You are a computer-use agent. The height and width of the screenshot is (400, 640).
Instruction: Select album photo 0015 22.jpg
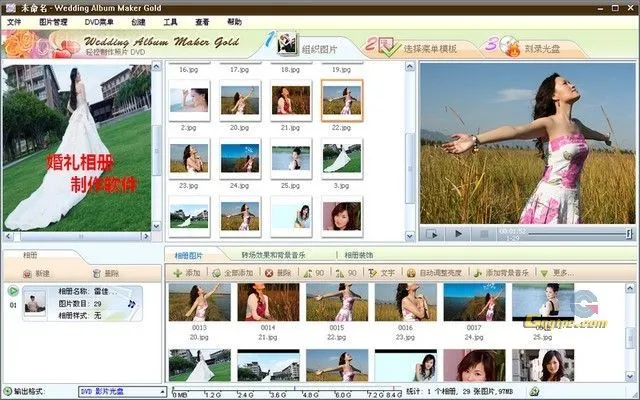tap(337, 302)
